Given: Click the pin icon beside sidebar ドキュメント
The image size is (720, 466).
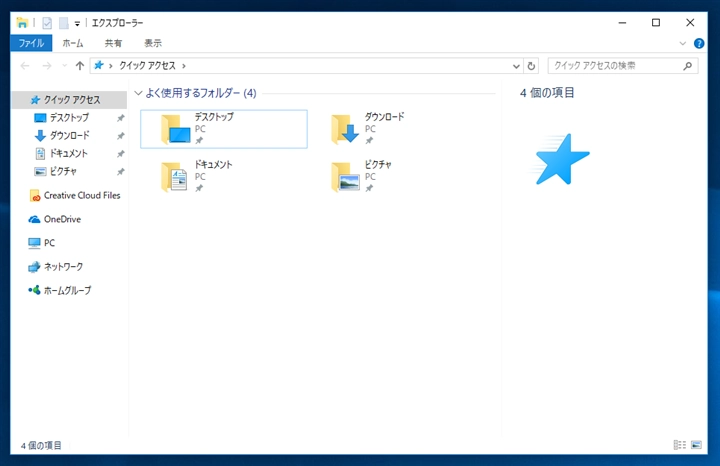Looking at the screenshot, I should click(120, 154).
